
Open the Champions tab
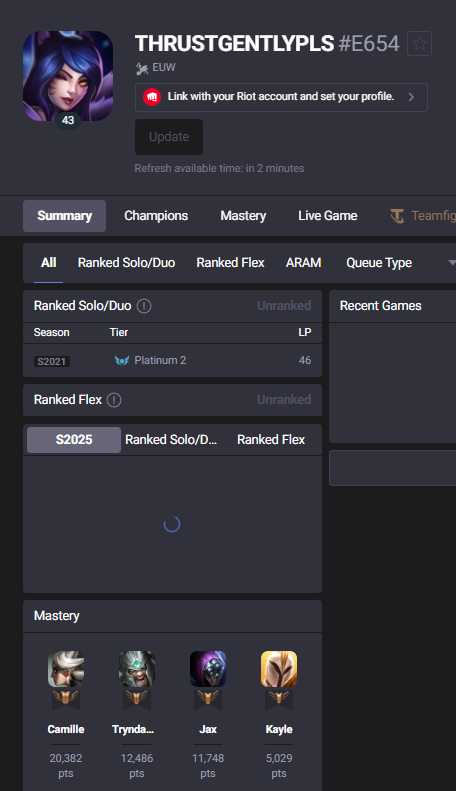click(156, 216)
